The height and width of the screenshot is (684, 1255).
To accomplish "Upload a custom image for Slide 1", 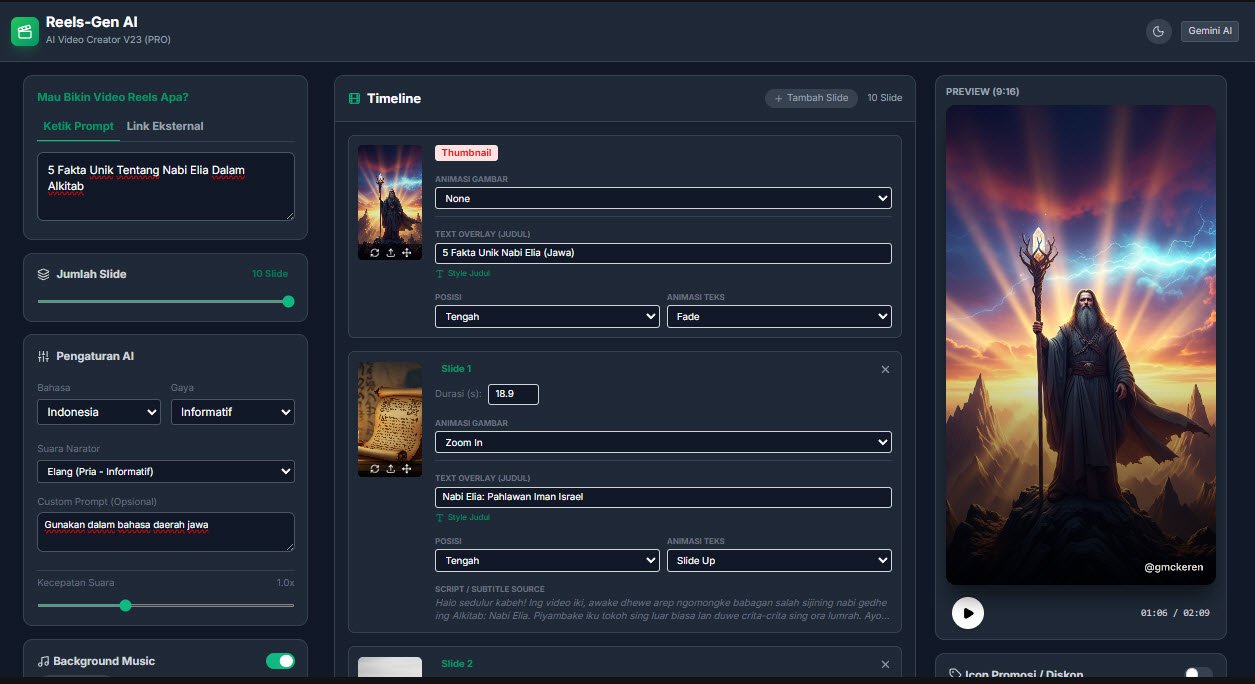I will 390,468.
